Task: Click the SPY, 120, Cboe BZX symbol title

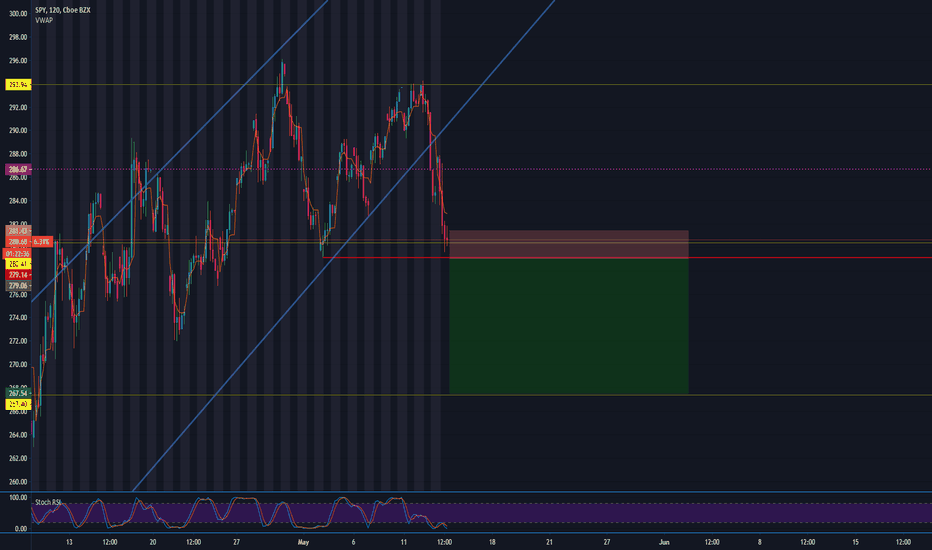Action: 62,10
